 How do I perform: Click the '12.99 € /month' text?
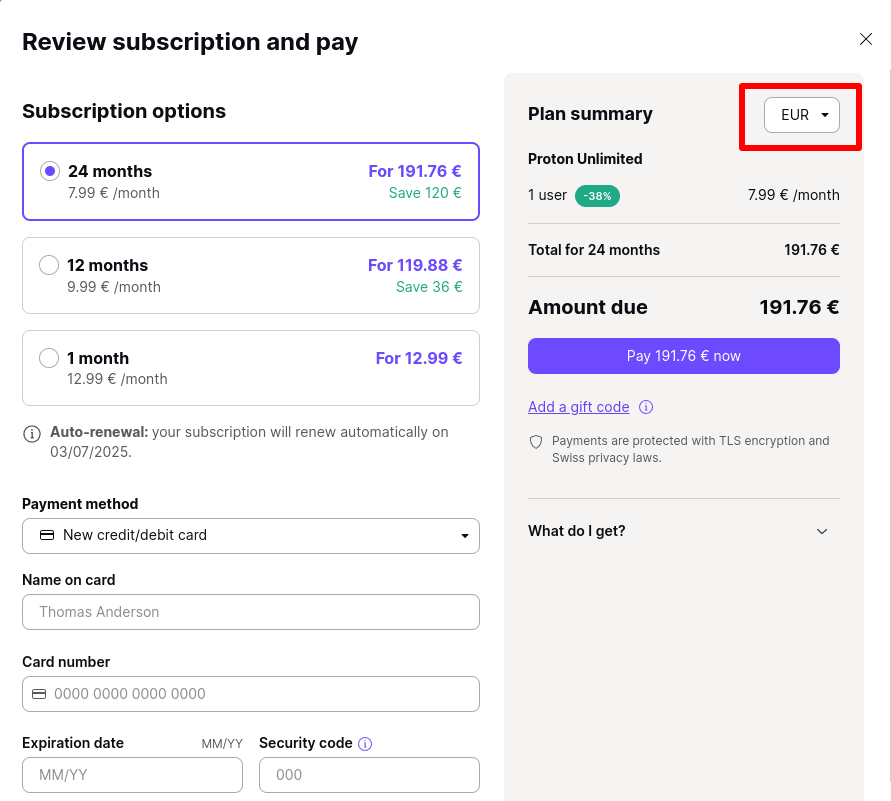click(x=117, y=379)
